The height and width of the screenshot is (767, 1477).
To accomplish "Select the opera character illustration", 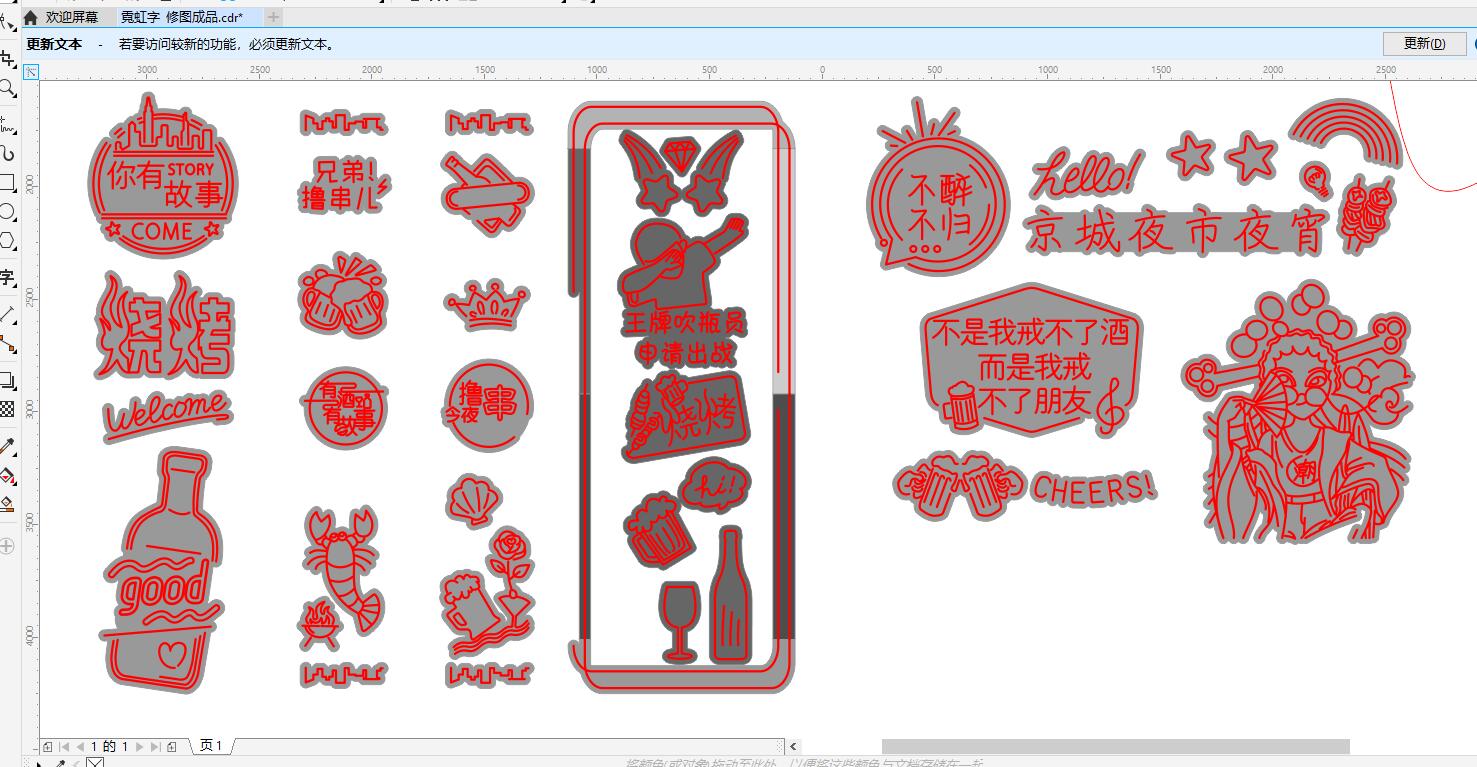I will click(x=1299, y=412).
